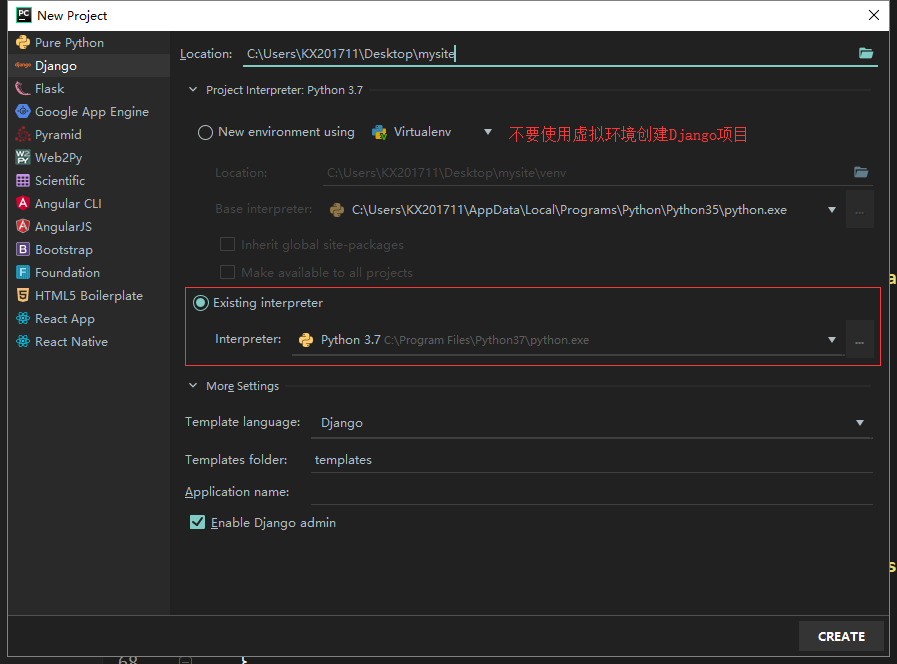Open the existing Interpreter dropdown
Image resolution: width=897 pixels, height=664 pixels.
(x=832, y=340)
